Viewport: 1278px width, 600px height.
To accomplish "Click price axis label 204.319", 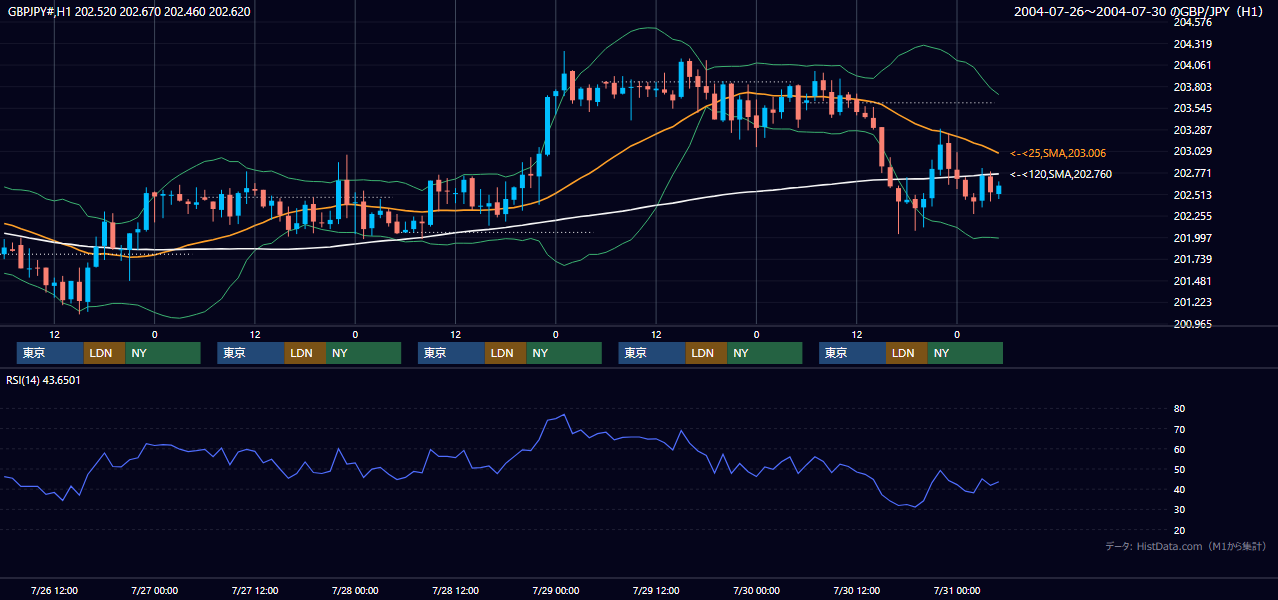I will 1192,44.
